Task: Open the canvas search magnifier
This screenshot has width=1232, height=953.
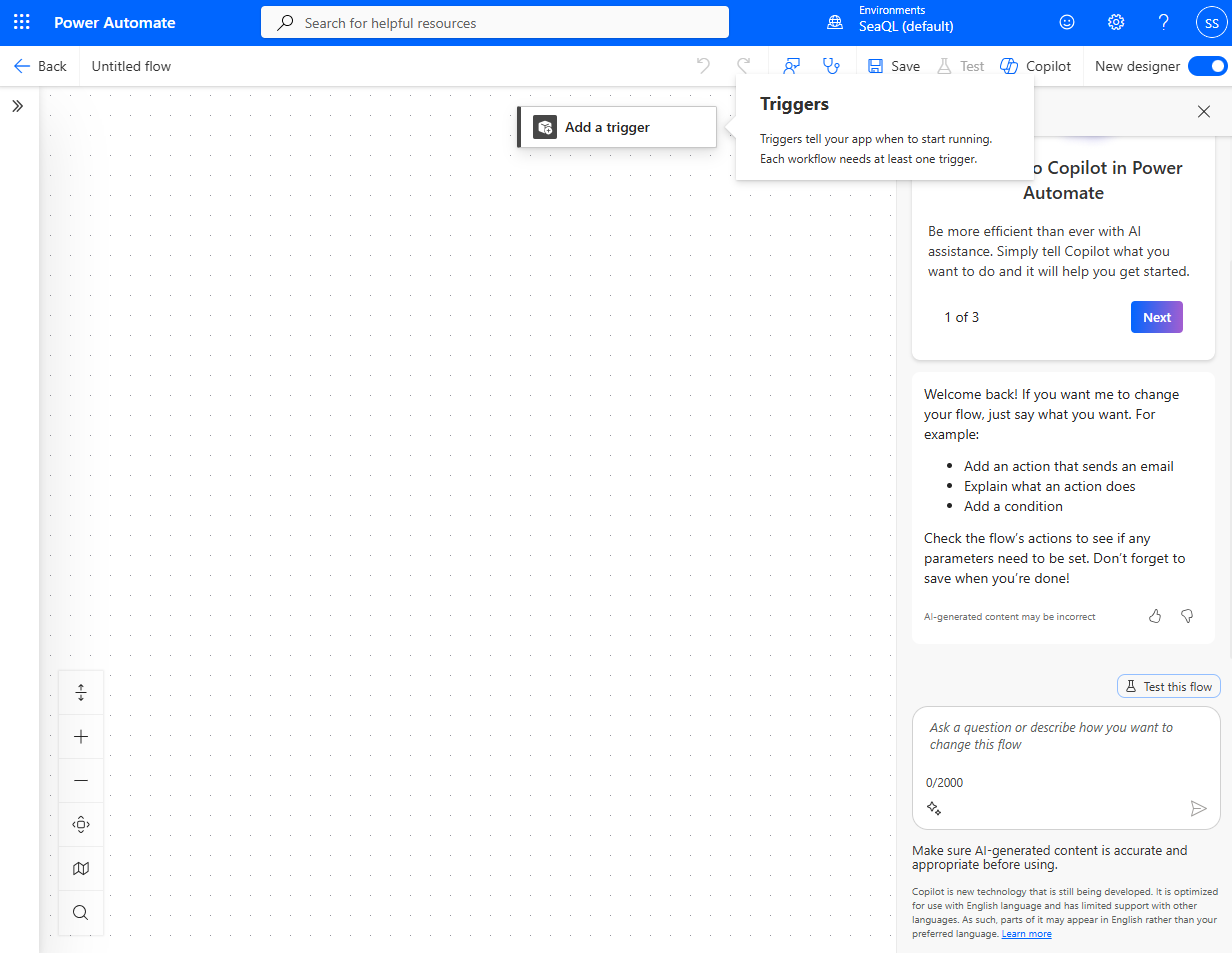Action: (x=81, y=913)
